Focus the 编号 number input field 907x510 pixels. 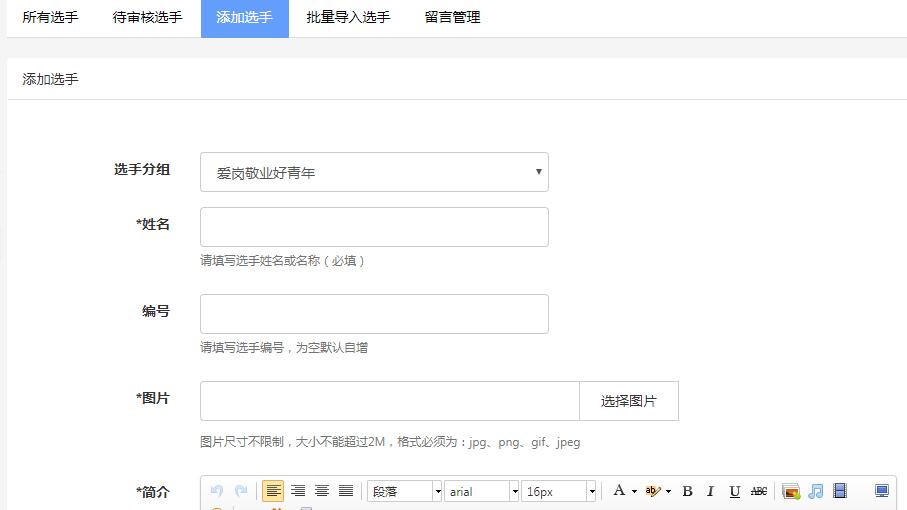pos(374,314)
